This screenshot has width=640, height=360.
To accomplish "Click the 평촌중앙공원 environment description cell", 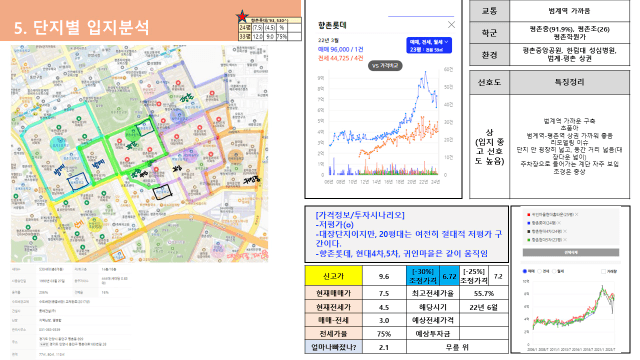I will tap(569, 55).
